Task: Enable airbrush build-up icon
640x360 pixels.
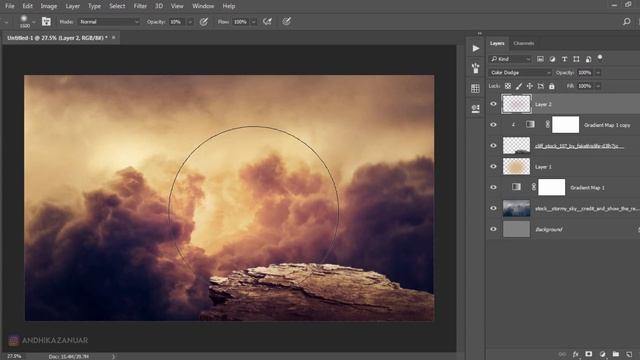Action: 267,22
